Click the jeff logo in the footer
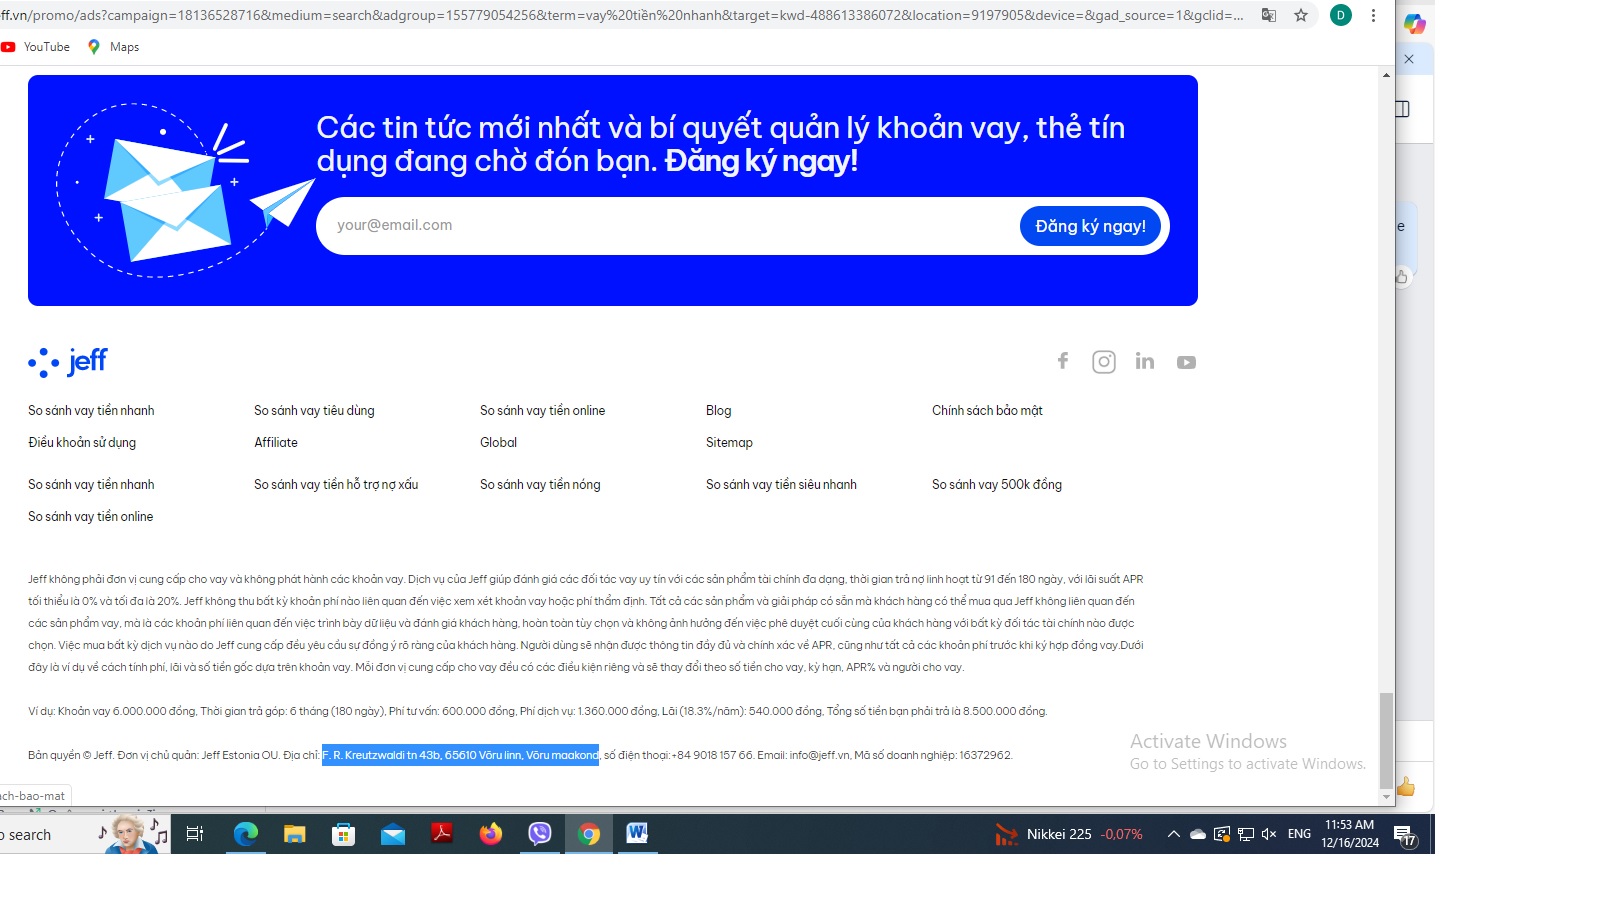 coord(68,361)
